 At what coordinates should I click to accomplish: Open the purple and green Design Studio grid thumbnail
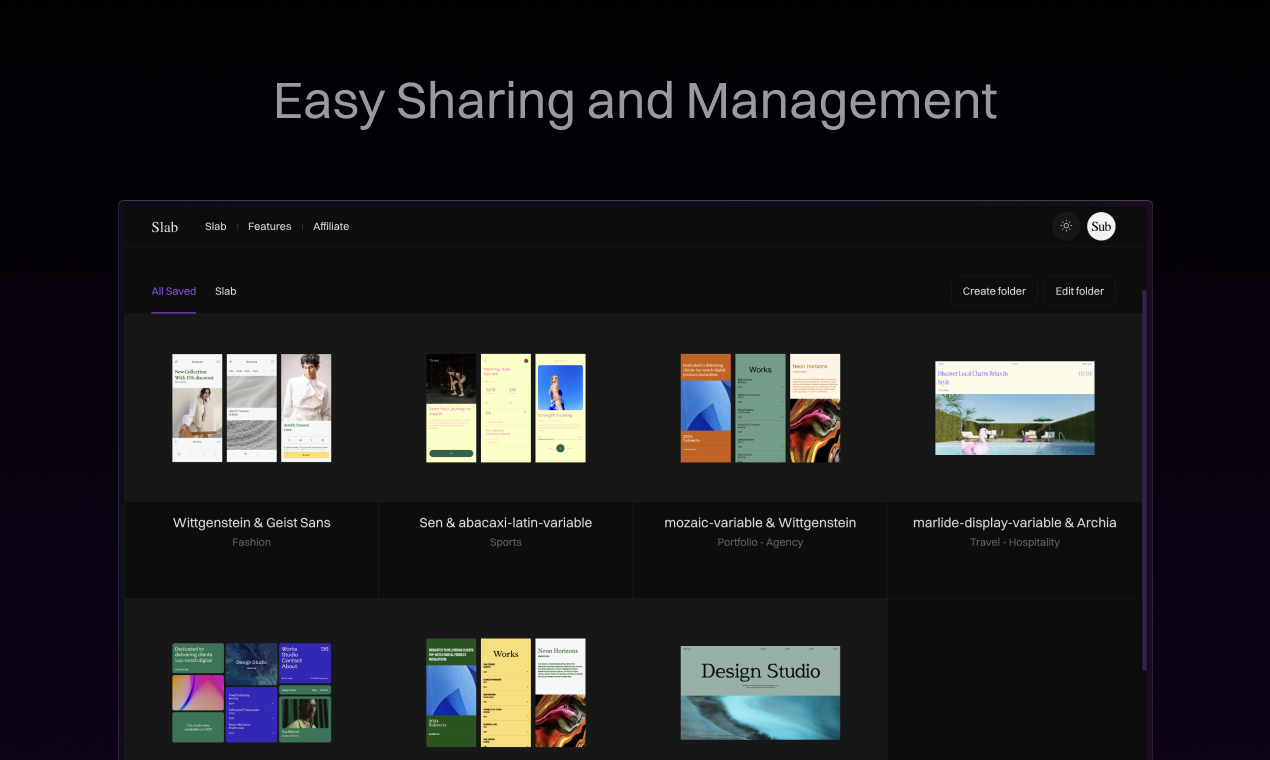point(252,692)
